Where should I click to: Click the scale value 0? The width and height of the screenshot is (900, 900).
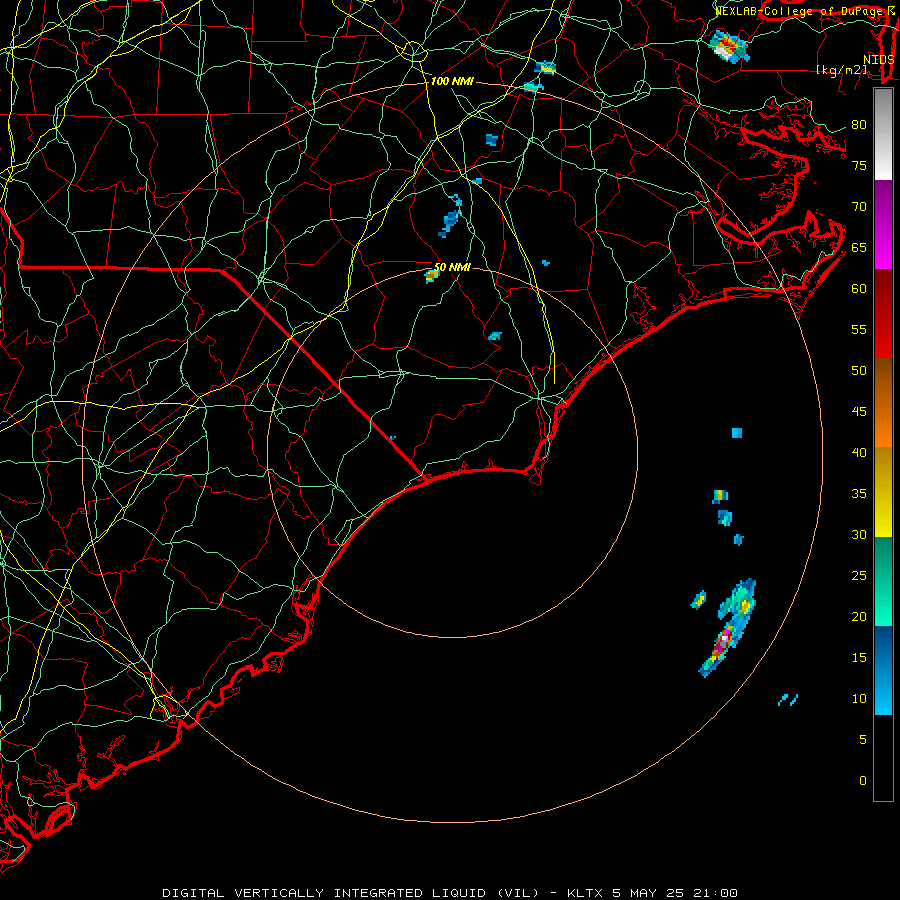[863, 781]
